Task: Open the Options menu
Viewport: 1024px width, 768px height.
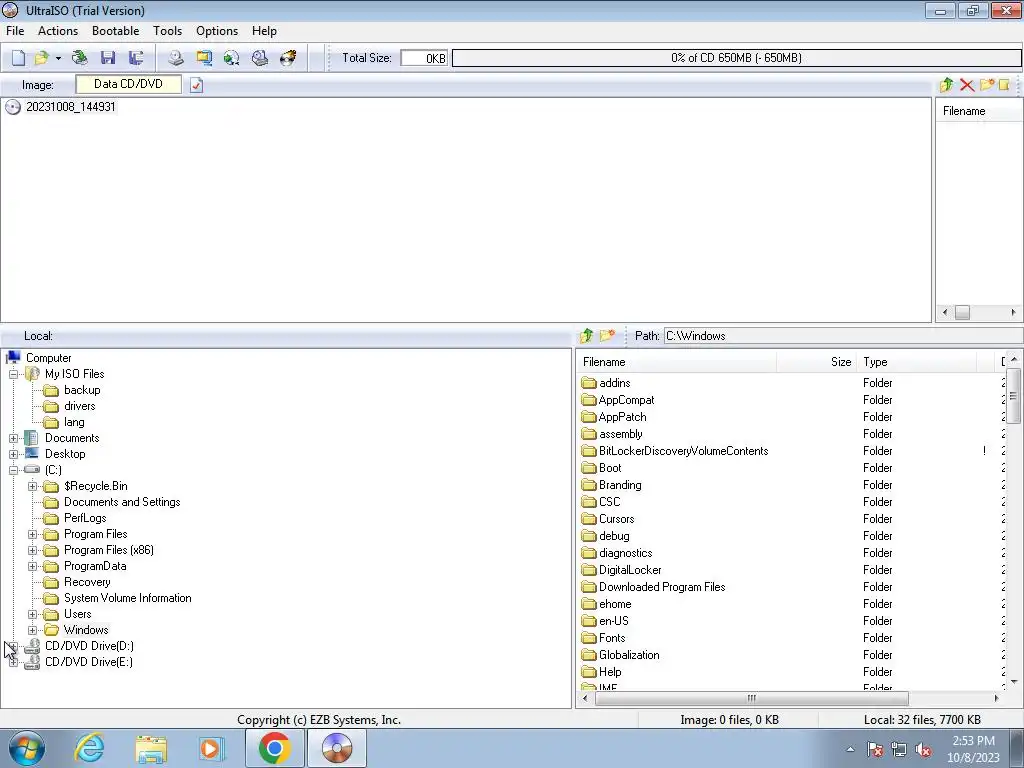Action: click(x=217, y=31)
